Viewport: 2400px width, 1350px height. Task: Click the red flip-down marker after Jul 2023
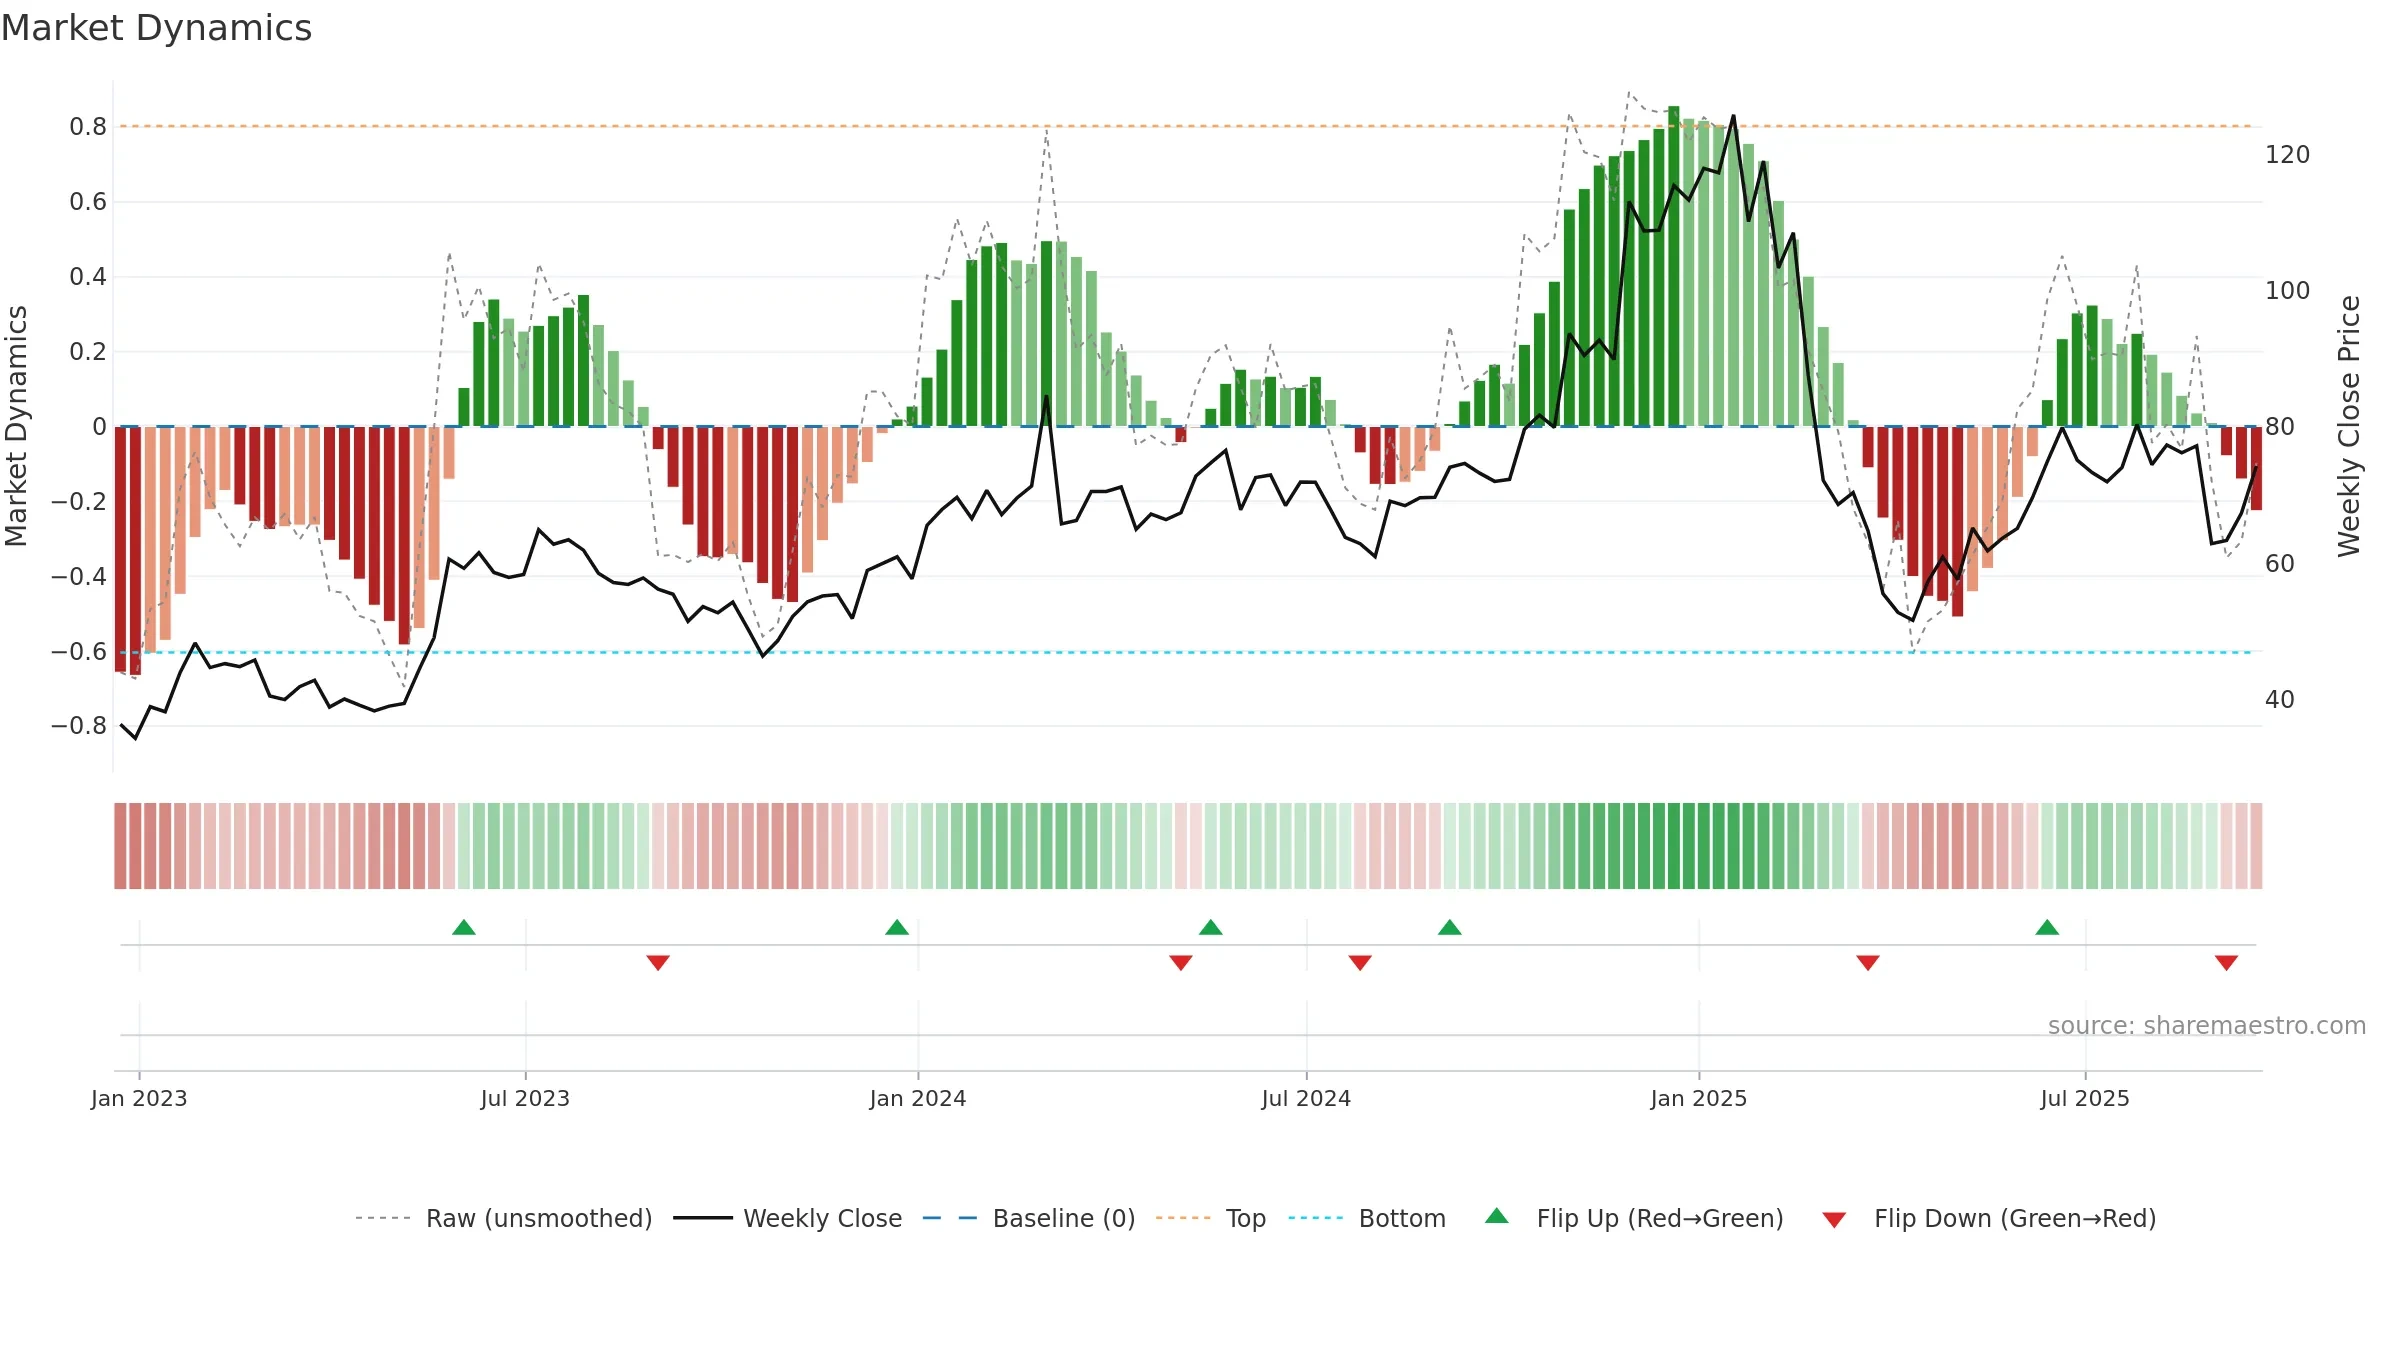[x=658, y=962]
